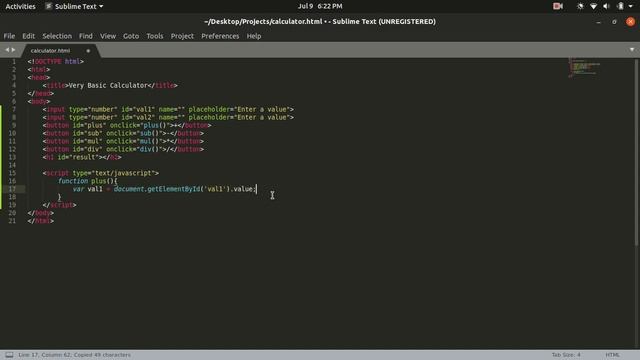
Task: Click 'function plus(){' code line
Action: (x=87, y=181)
